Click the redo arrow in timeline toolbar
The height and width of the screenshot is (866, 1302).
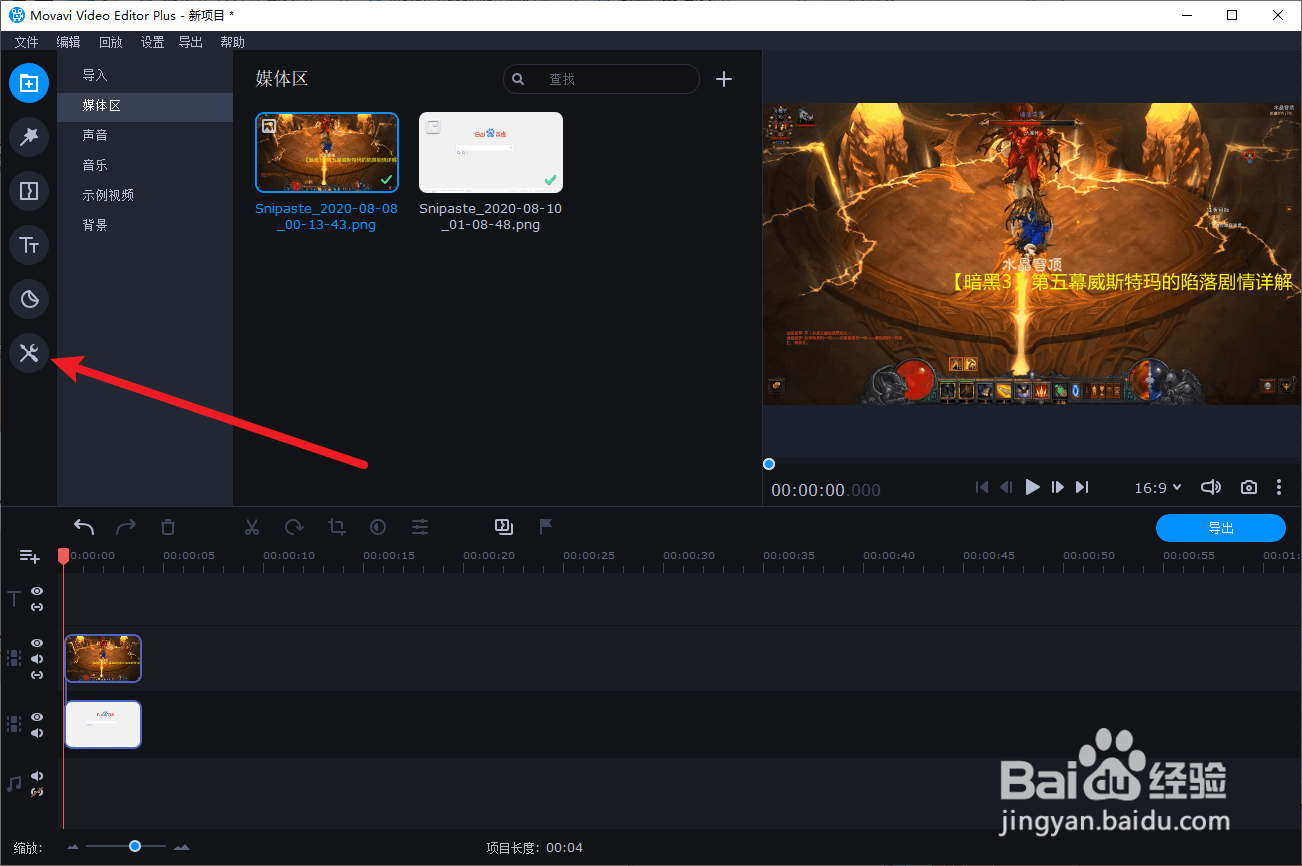[126, 526]
